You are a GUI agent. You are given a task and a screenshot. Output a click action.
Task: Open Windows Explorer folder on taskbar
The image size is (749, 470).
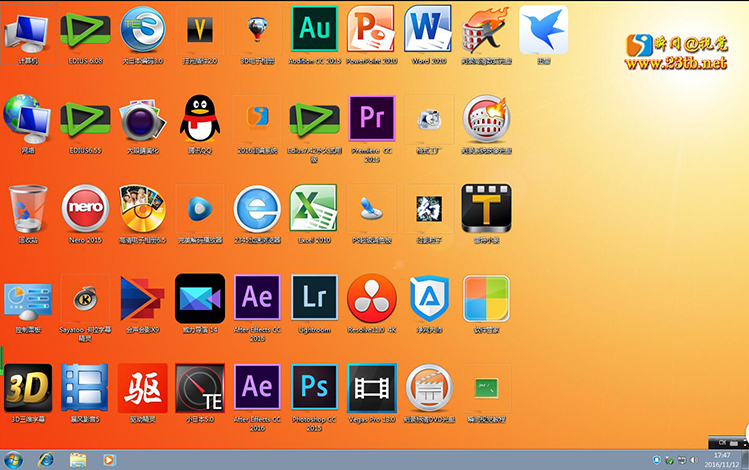coord(77,460)
